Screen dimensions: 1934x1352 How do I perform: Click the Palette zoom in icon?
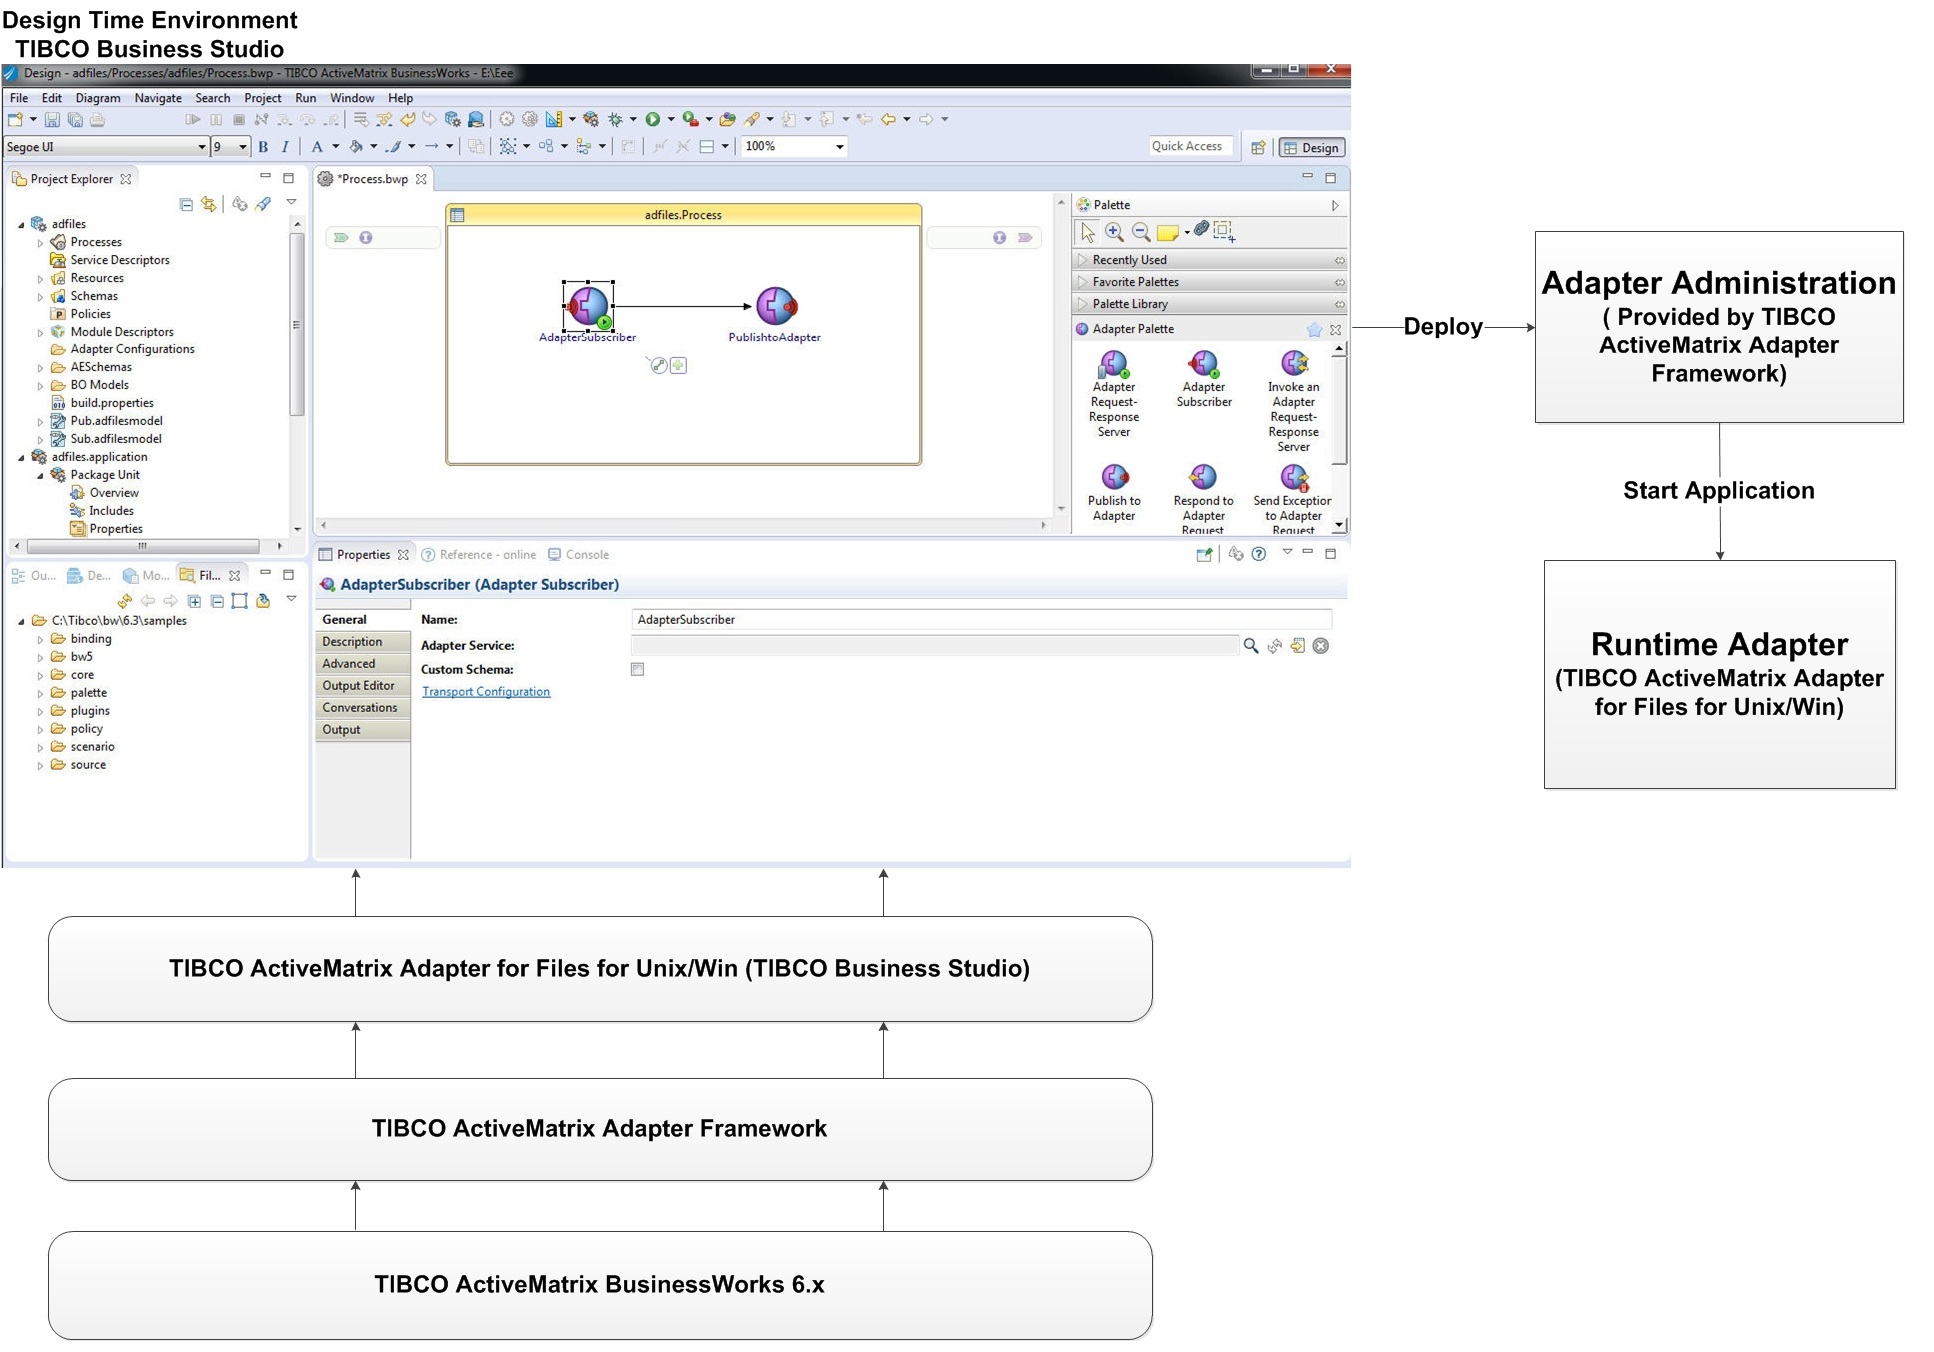point(1114,232)
